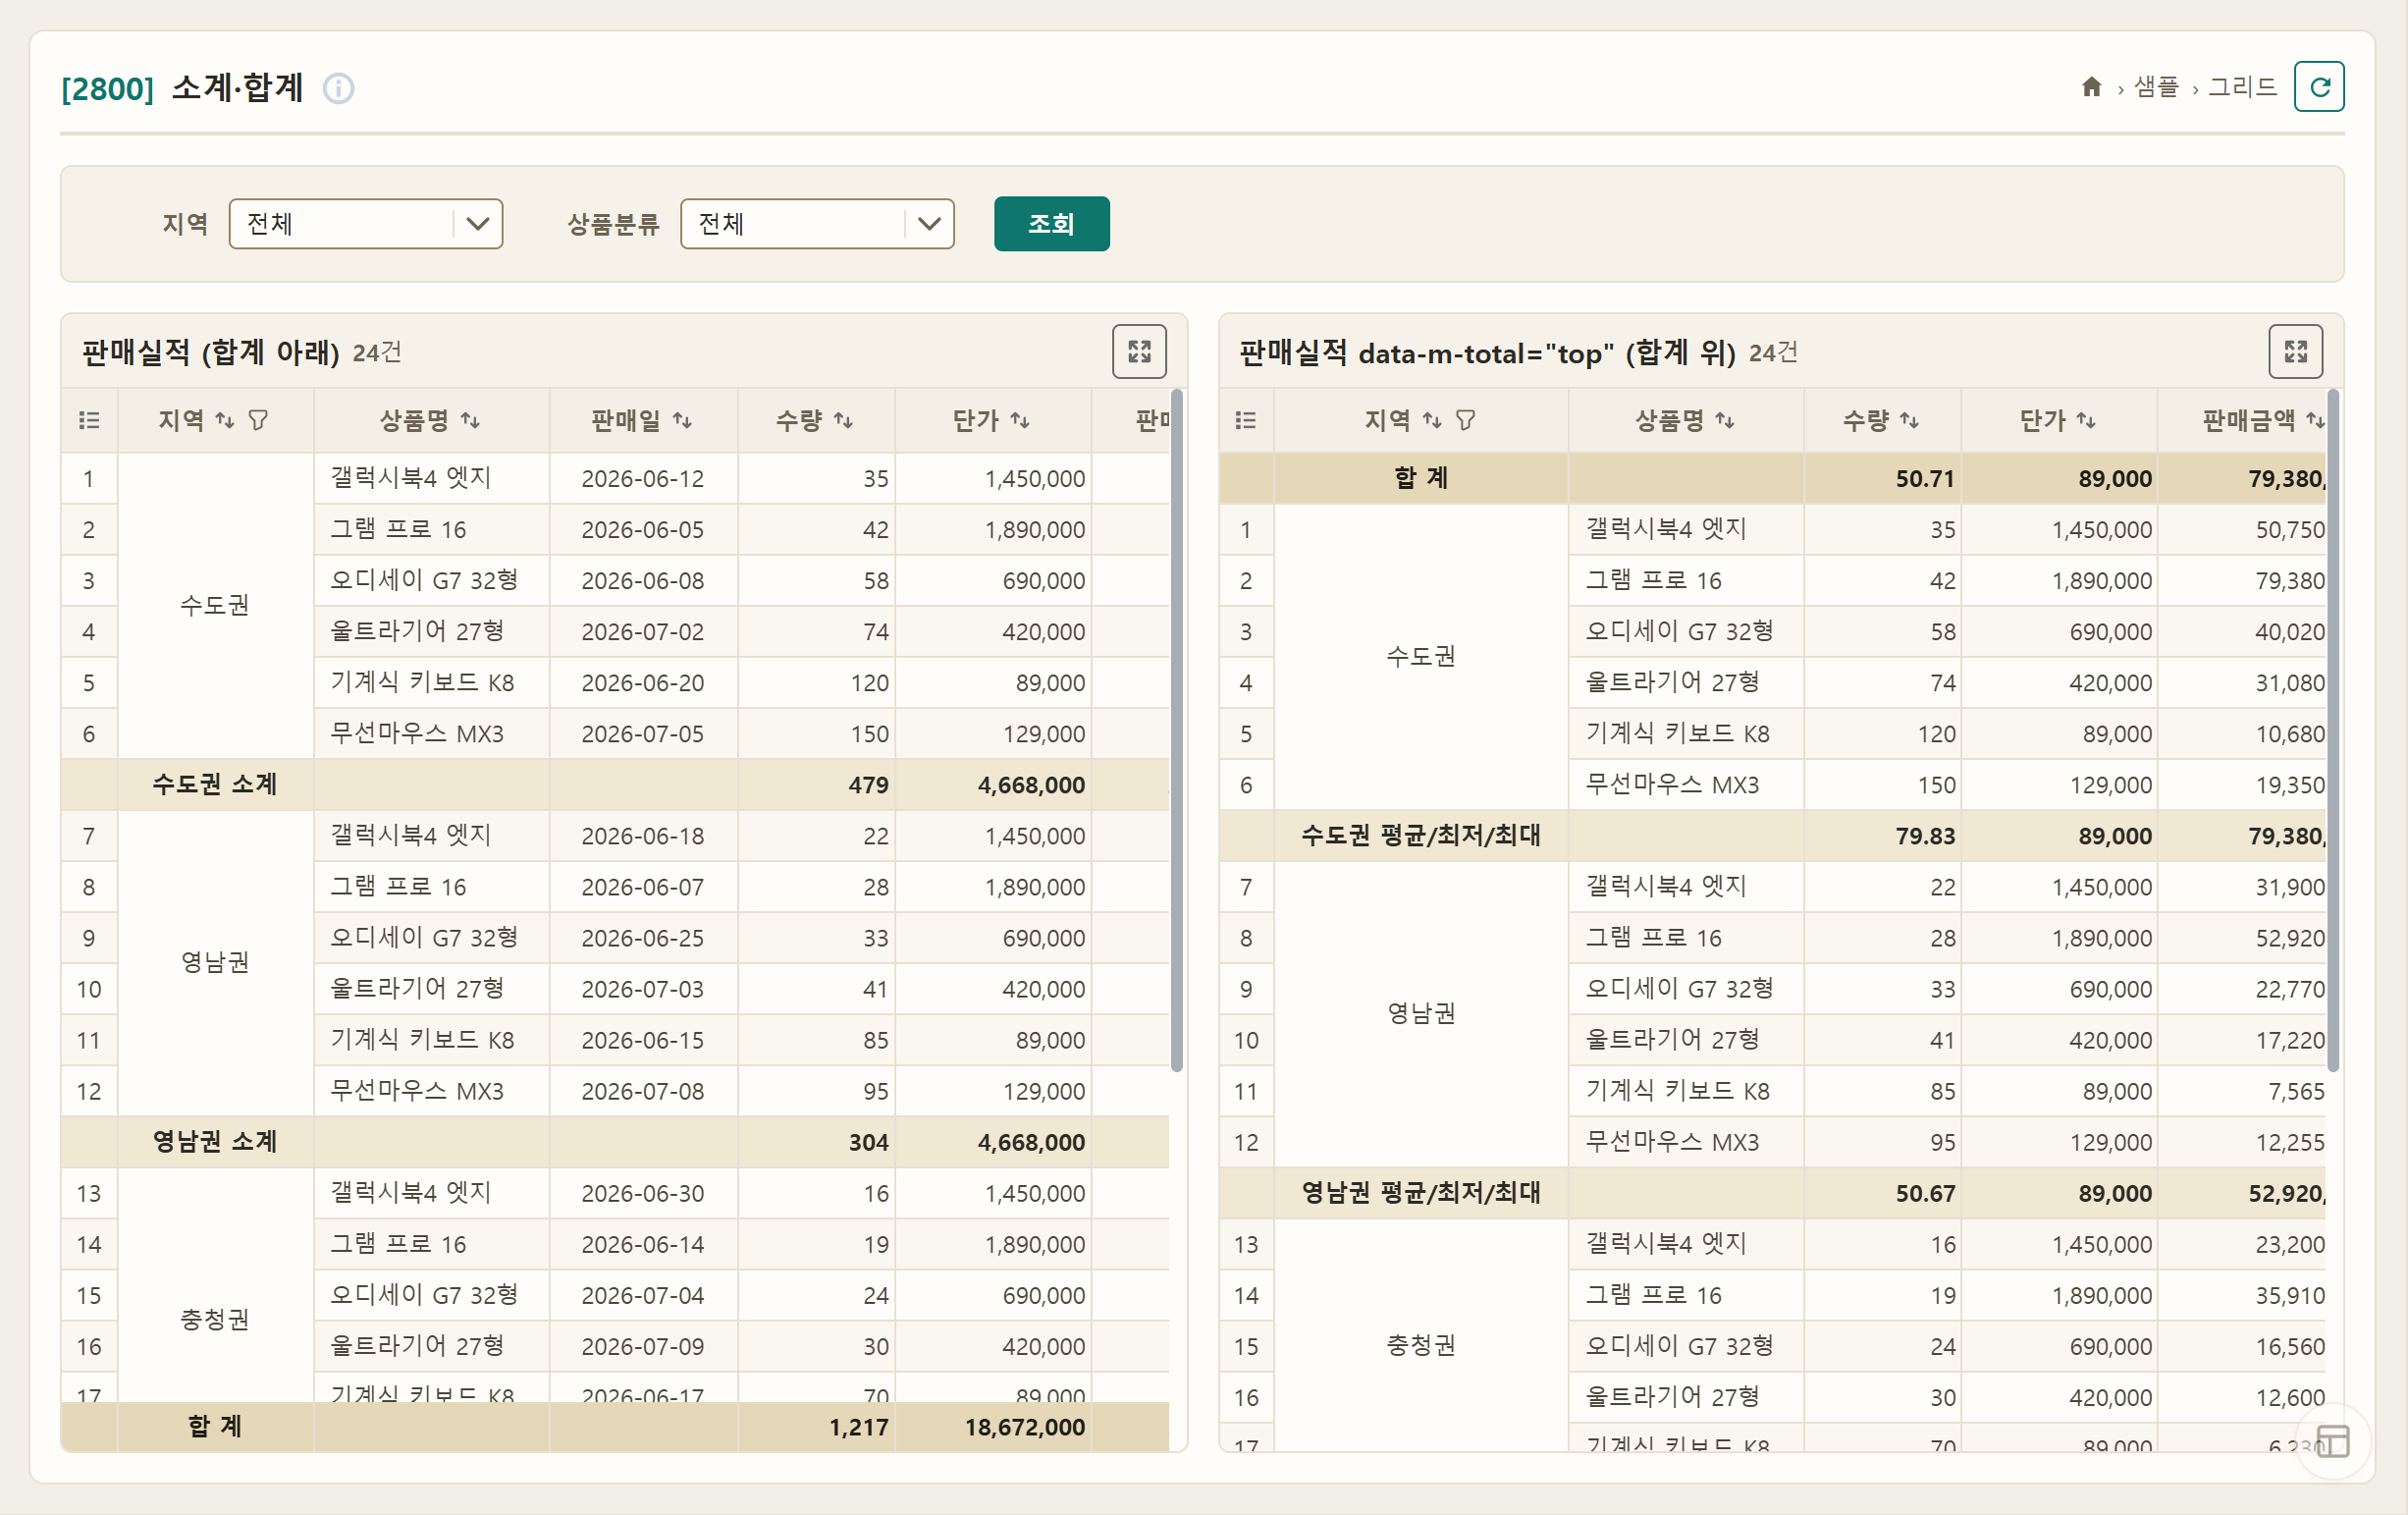Open layout panel icon at bottom right
2408x1515 pixels.
pos(2333,1441)
